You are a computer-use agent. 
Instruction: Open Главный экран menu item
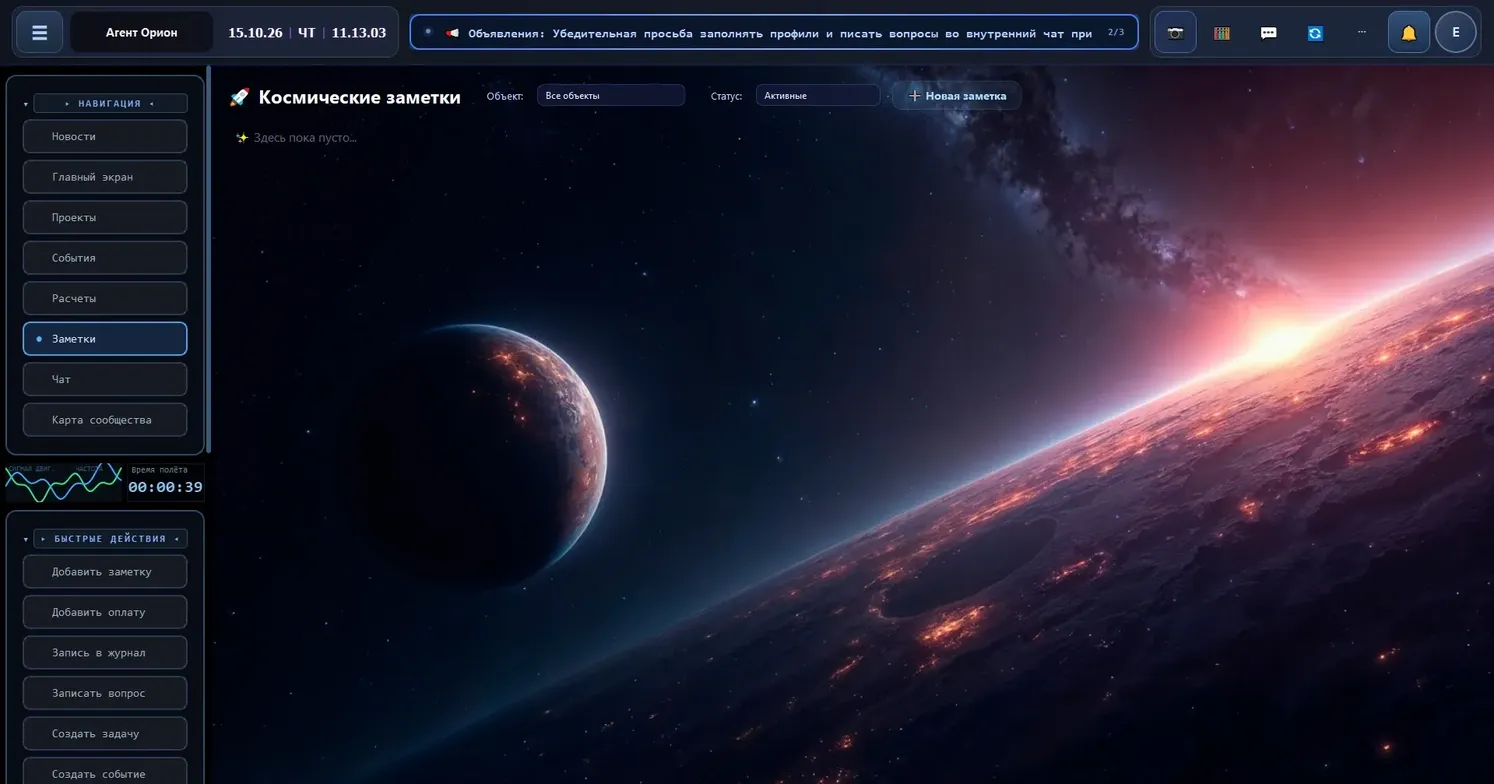[x=105, y=177]
